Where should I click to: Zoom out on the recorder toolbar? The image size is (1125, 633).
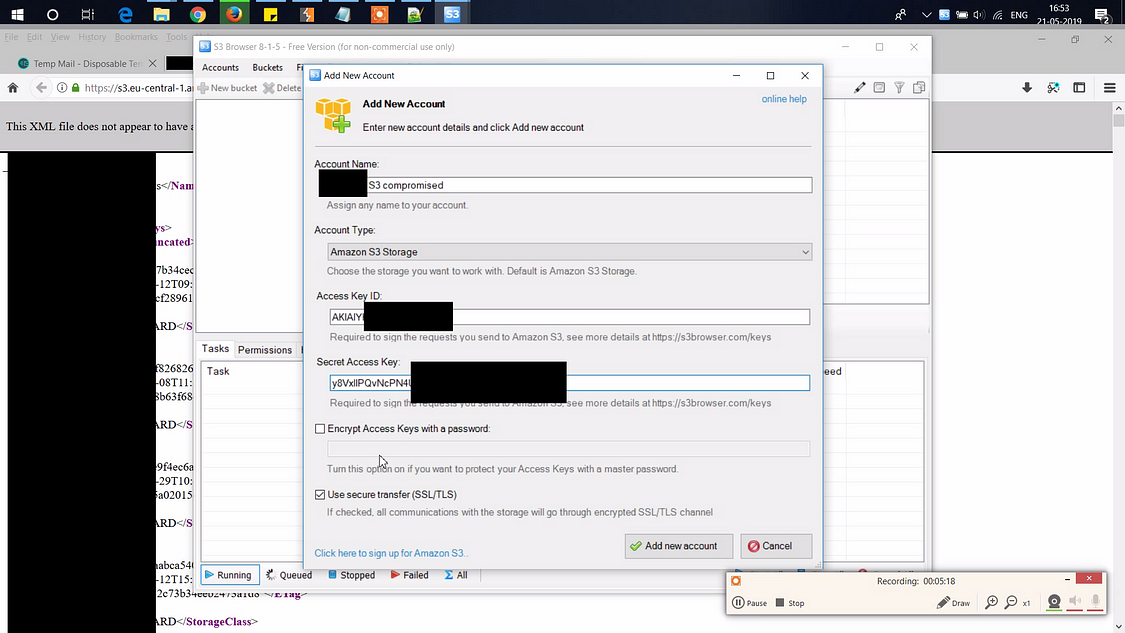pos(1011,602)
